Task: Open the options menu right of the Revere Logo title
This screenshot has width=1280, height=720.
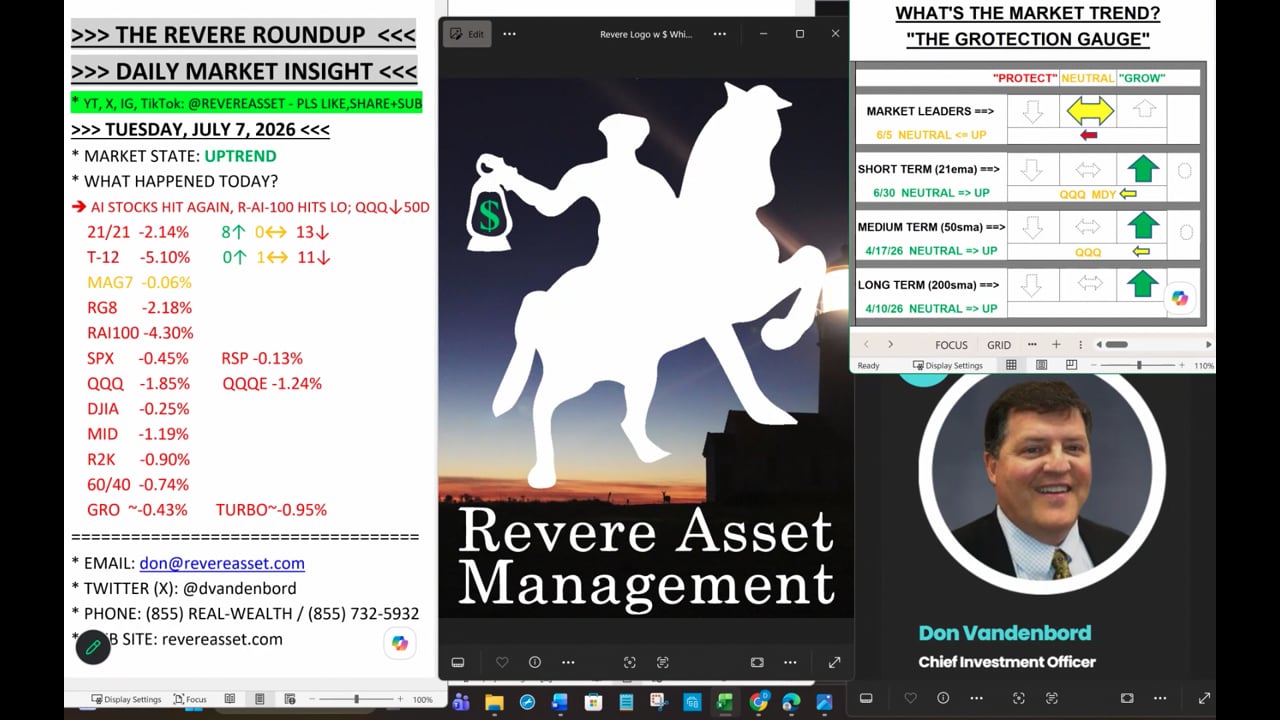Action: click(719, 33)
